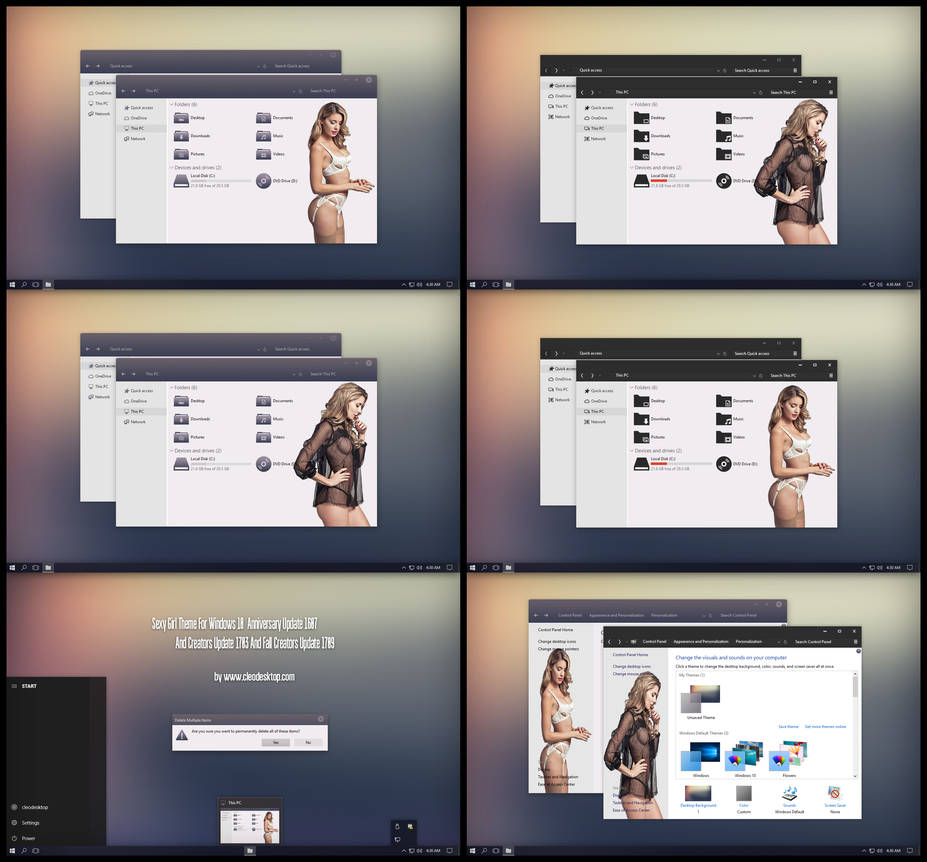927x862 pixels.
Task: Click Search Quick access field in top-right screenshot
Action: [752, 70]
